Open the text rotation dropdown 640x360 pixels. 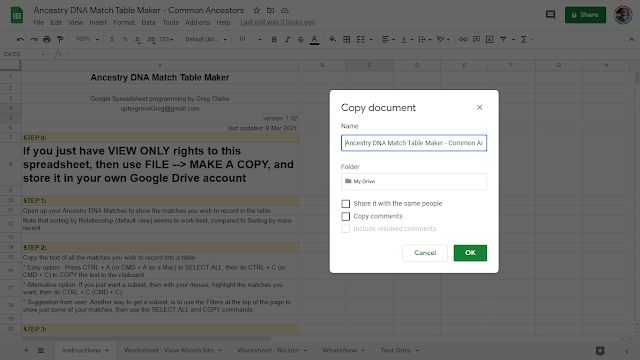443,40
